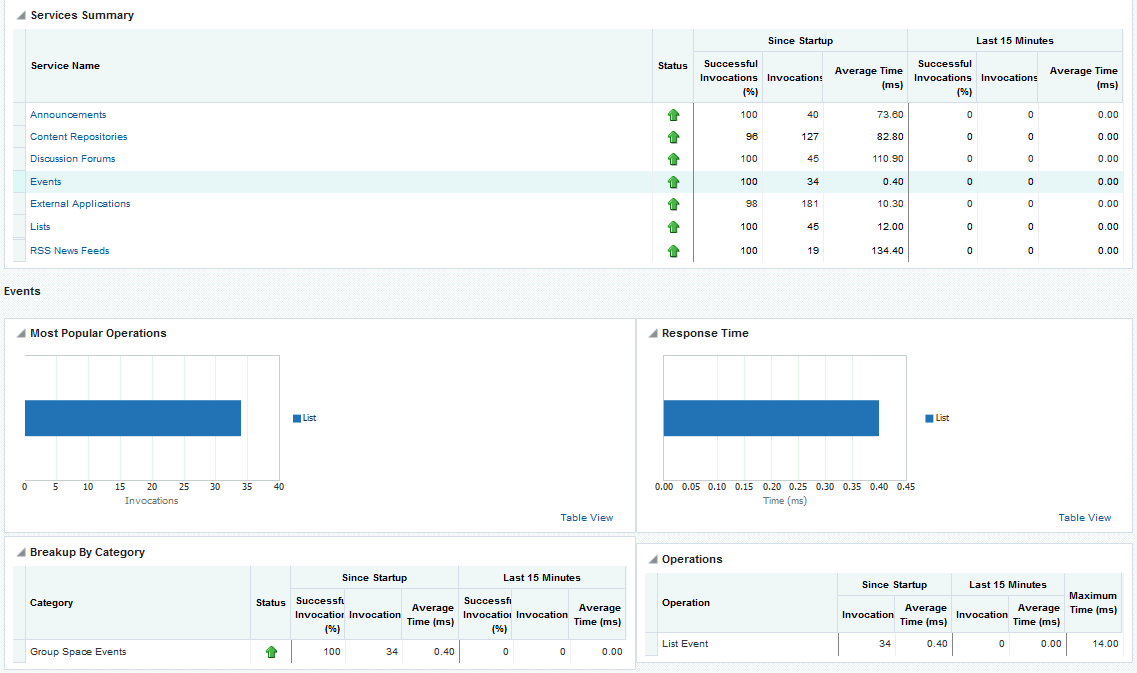This screenshot has width=1137, height=673.
Task: Click the blue List legend swatch in Response Time
Action: [929, 419]
